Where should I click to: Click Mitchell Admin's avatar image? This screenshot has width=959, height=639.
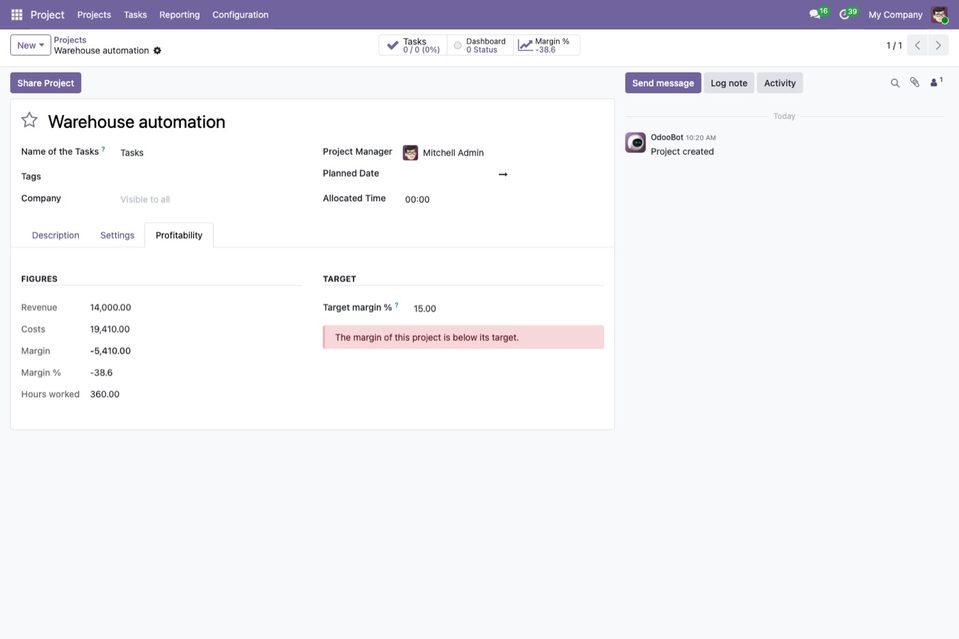[410, 152]
